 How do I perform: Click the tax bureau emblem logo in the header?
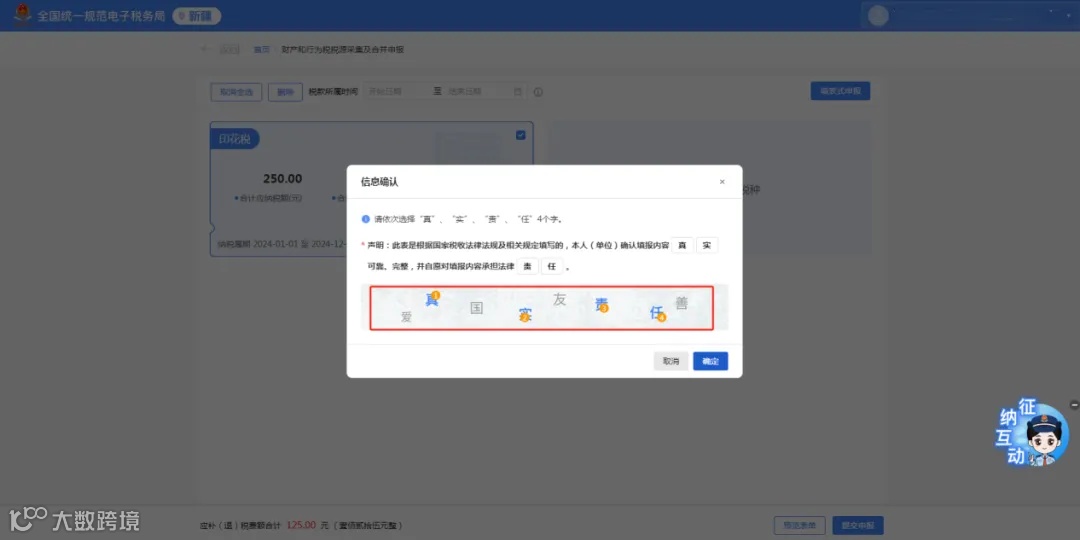point(23,14)
